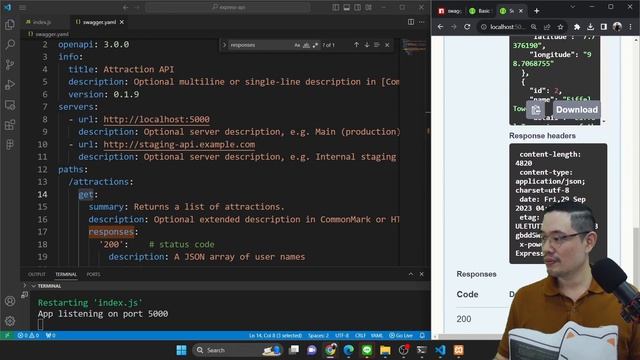
Task: Open the Extensions view in VS Code
Action: (x=10, y=125)
